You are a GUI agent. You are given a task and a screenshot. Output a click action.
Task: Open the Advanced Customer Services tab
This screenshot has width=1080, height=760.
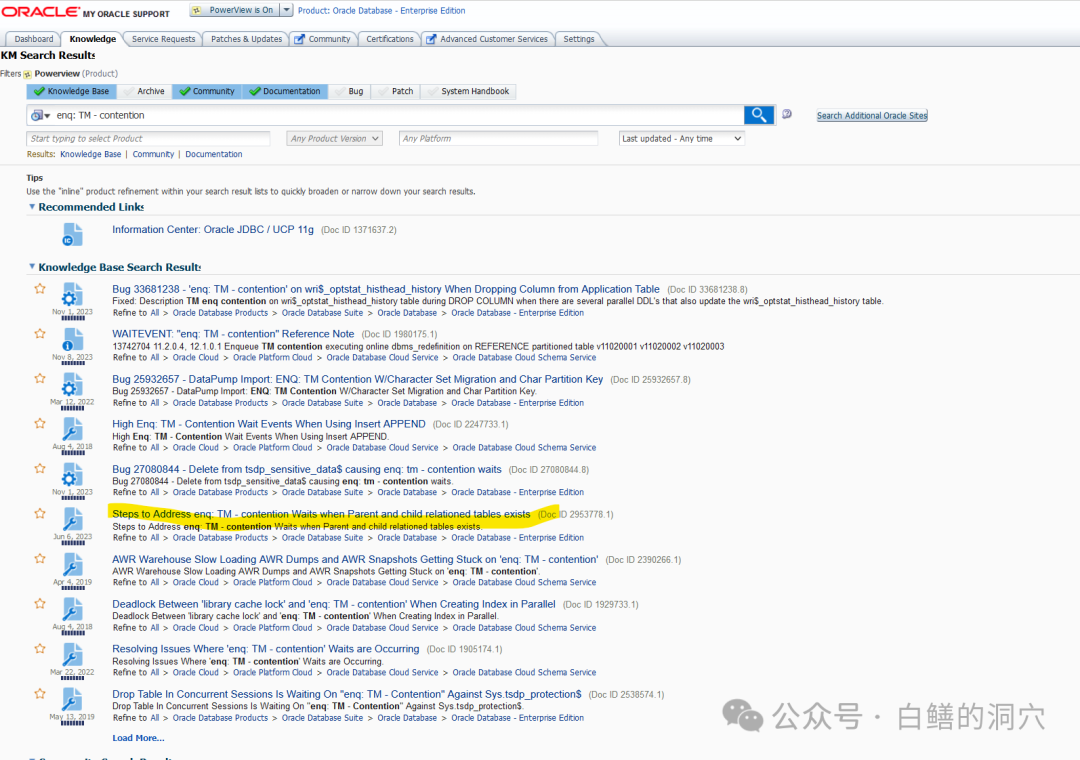pyautogui.click(x=488, y=39)
